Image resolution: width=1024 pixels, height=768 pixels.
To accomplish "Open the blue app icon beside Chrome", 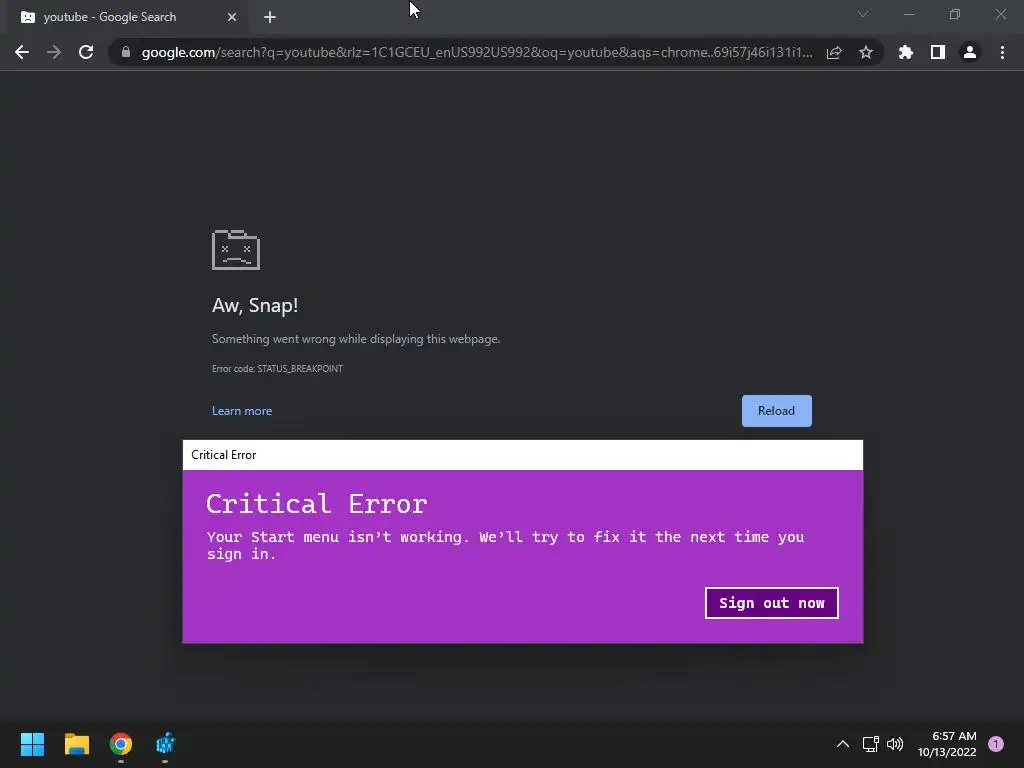I will (165, 744).
